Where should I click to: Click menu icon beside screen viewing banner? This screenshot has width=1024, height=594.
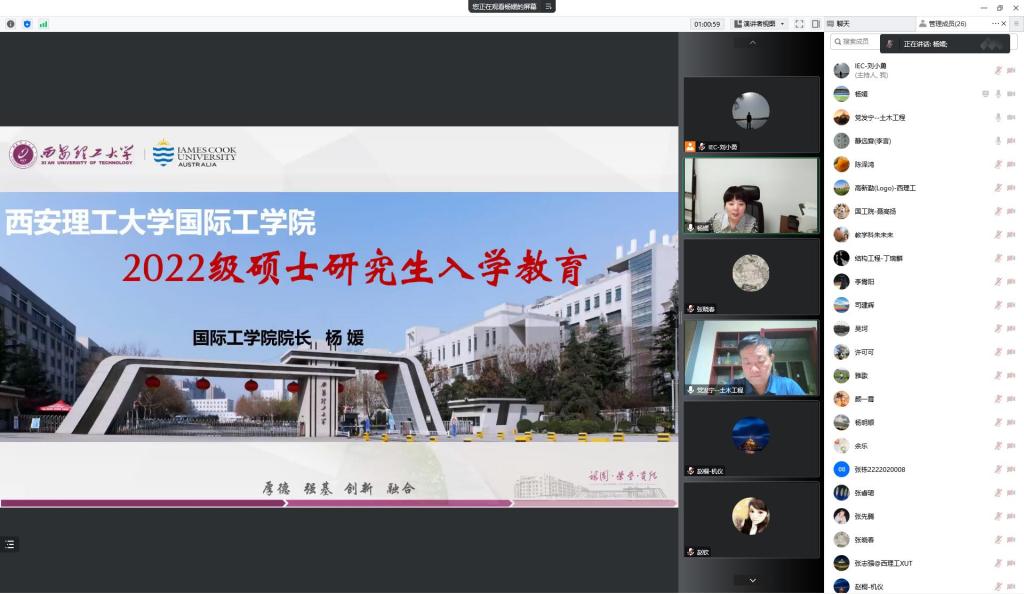tap(548, 6)
